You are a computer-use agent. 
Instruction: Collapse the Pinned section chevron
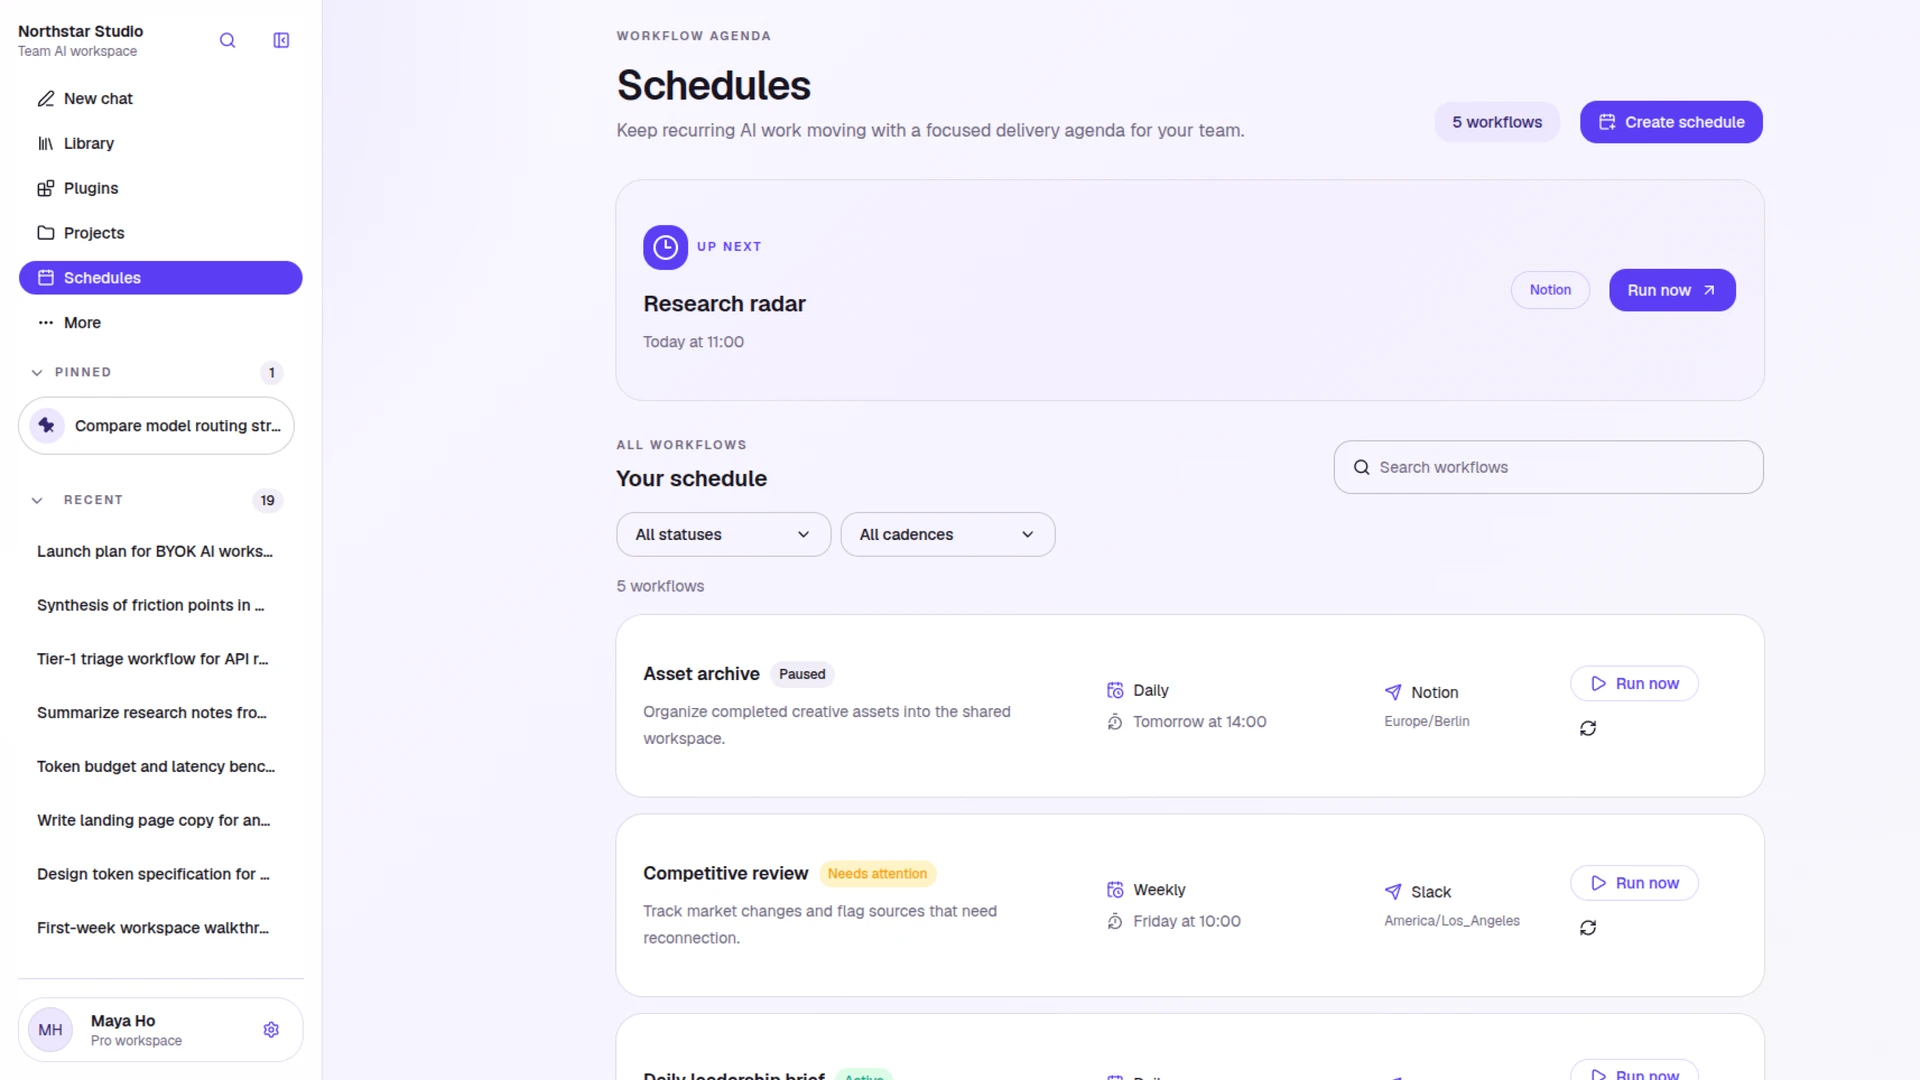37,373
